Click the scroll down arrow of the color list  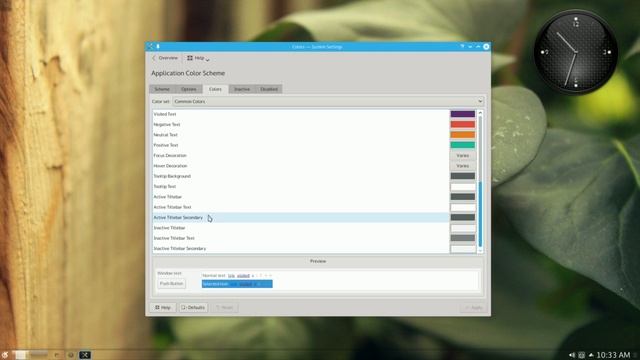480,250
